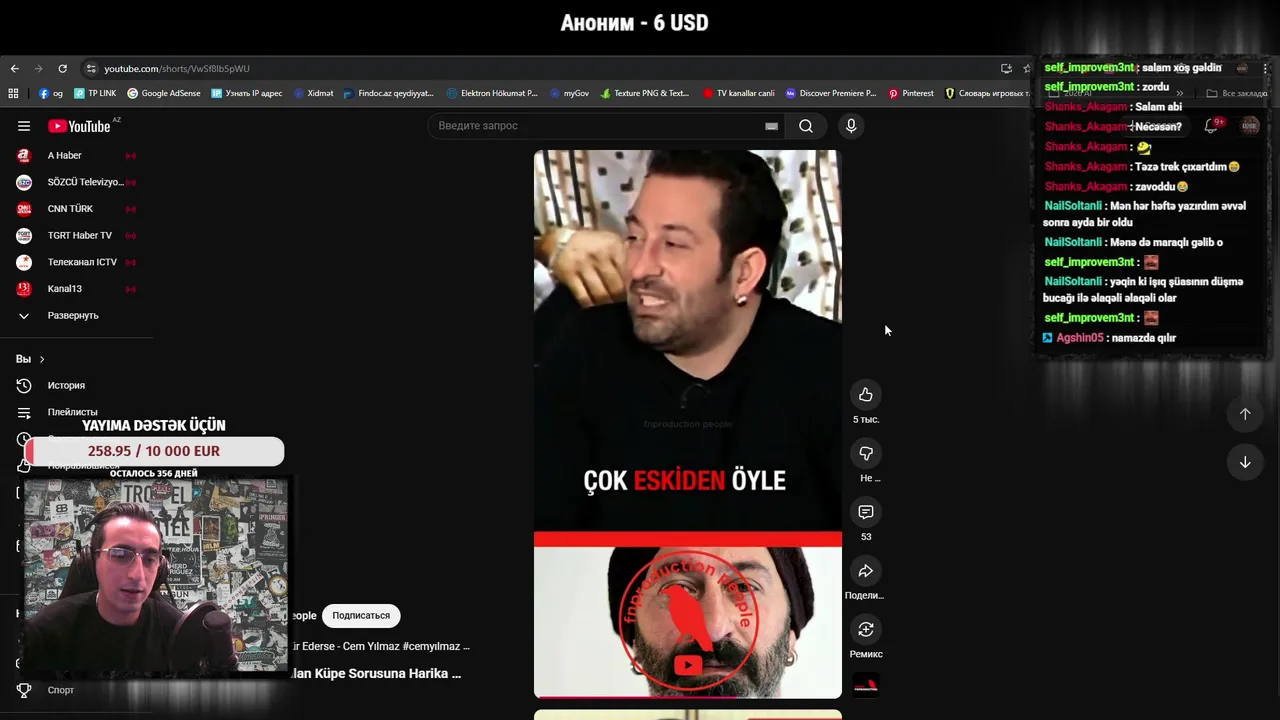Click the shorts red progress bar
The width and height of the screenshot is (1280, 720).
[688, 696]
